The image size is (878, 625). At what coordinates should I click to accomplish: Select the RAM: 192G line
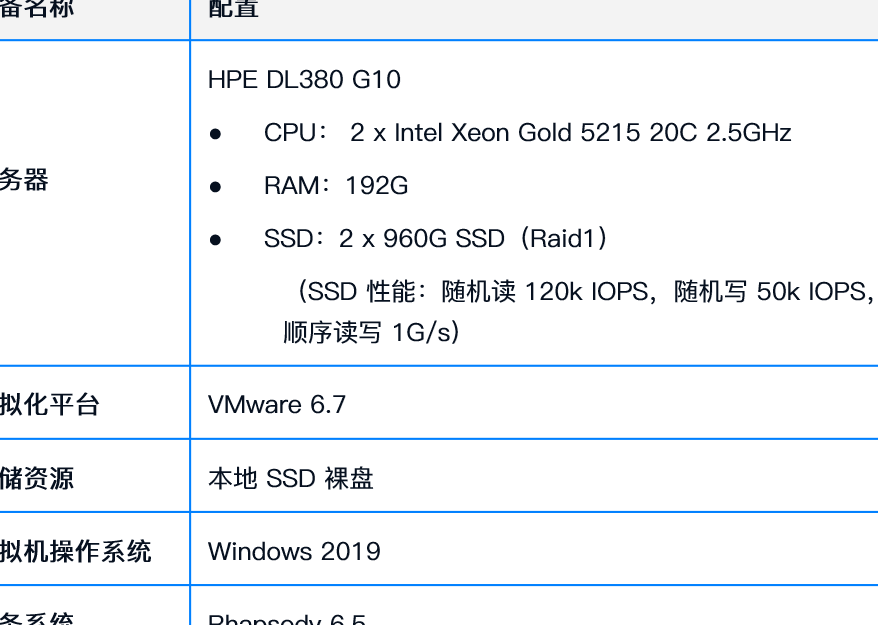point(336,186)
